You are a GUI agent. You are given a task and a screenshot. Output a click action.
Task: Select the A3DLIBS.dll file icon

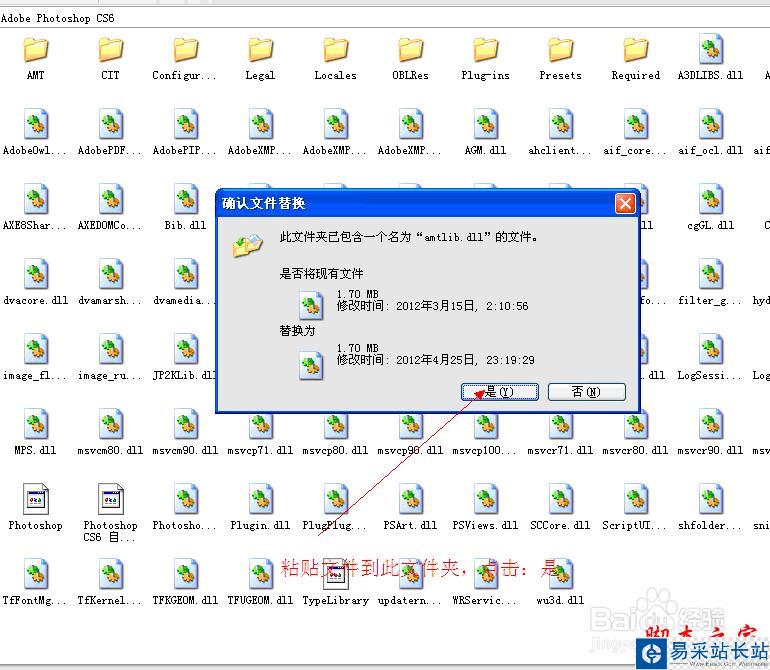click(x=711, y=49)
